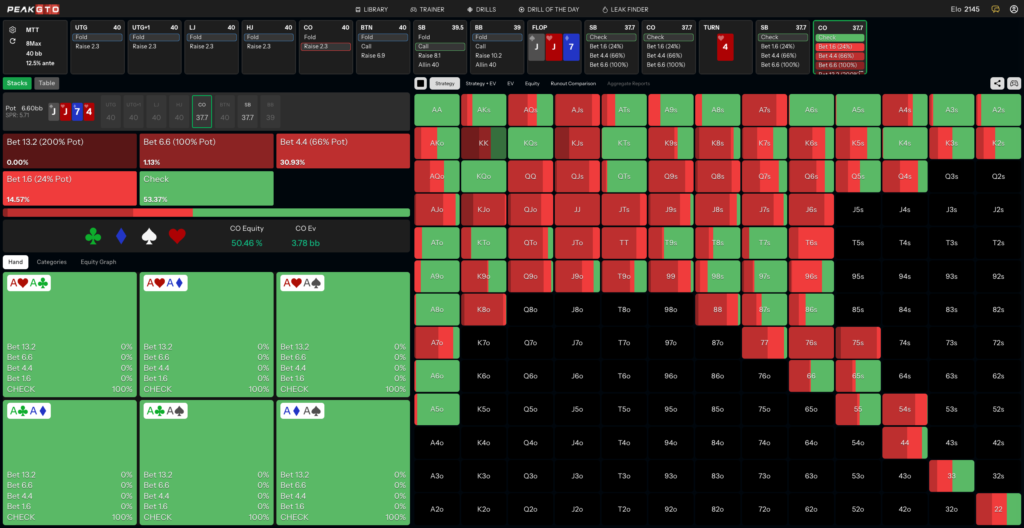The width and height of the screenshot is (1024, 528).
Task: Filter by the green clubs suit icon
Action: (93, 236)
